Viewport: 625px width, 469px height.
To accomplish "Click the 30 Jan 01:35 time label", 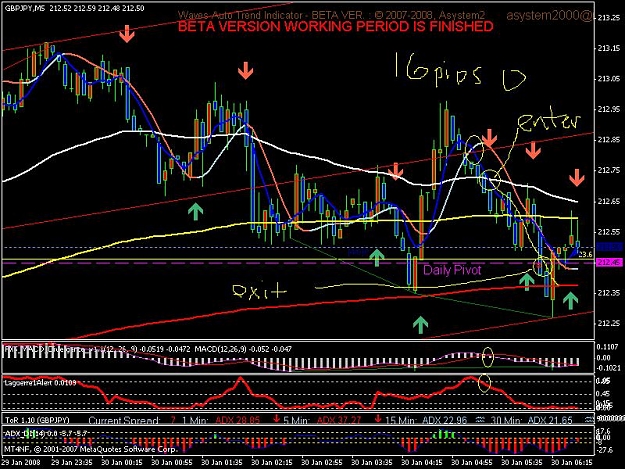I will coord(222,463).
